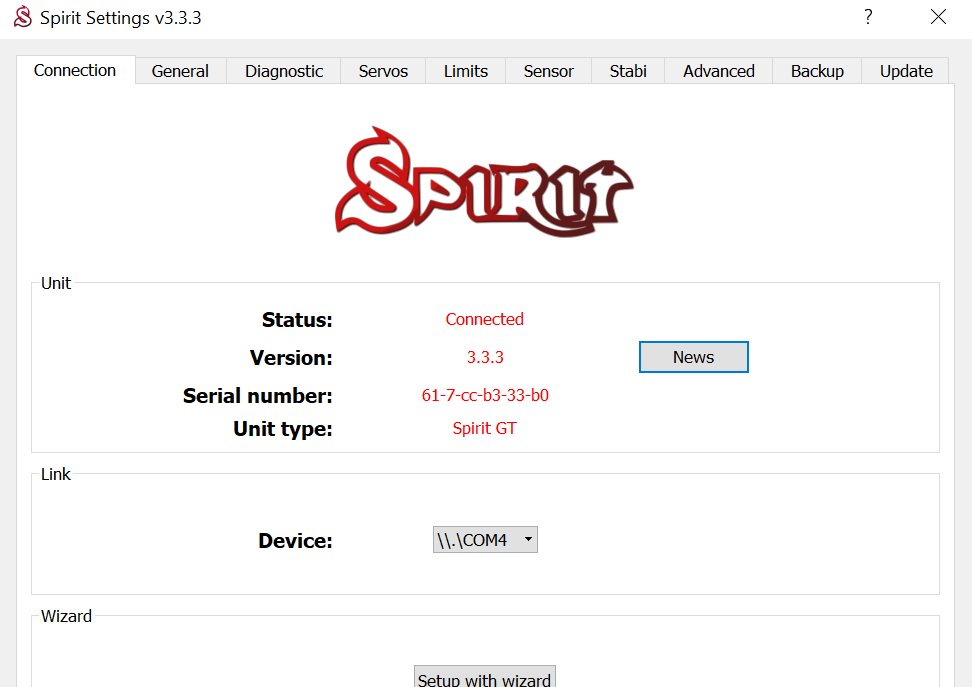Go to the Backup tab
The width and height of the screenshot is (972, 687).
817,71
